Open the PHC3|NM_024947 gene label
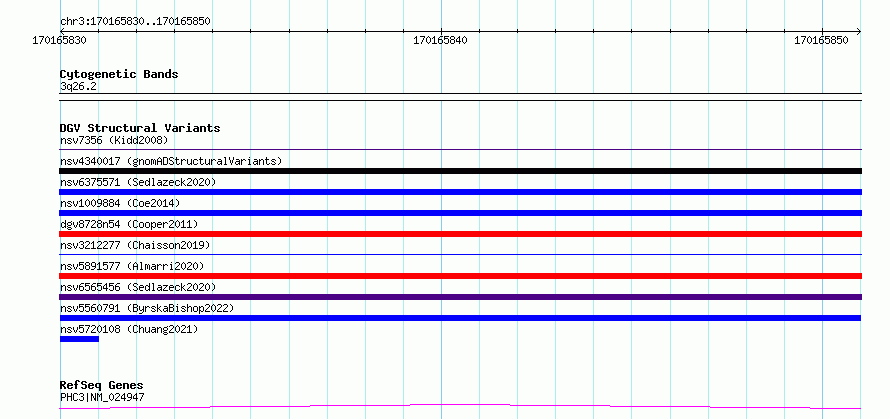Screen dimensions: 890x419 tap(102, 397)
